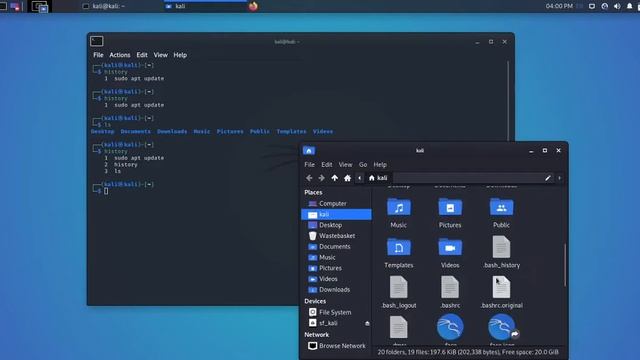Go up to parent folder
This screenshot has height=360, width=640.
coord(335,178)
